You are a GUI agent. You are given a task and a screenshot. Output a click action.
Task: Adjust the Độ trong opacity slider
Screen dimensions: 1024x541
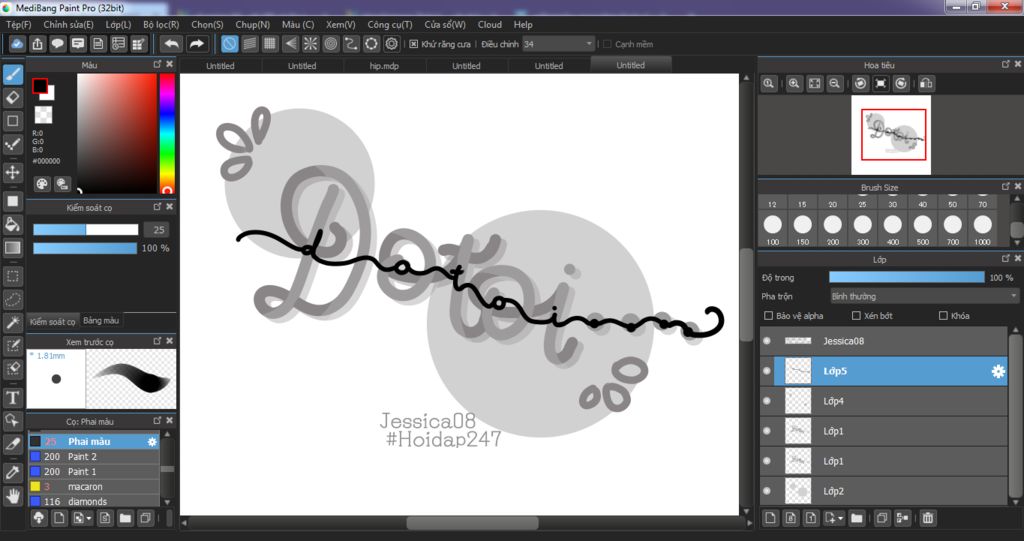pyautogui.click(x=906, y=278)
